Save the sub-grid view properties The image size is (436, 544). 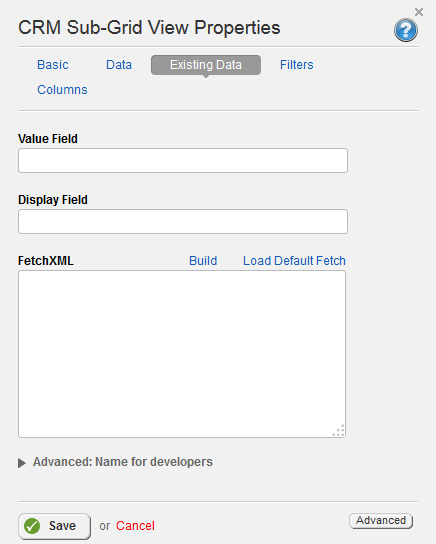pos(54,526)
